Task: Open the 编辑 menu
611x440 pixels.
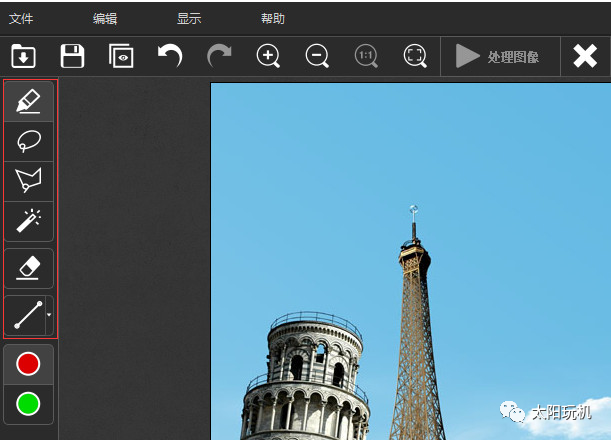Action: coord(105,18)
